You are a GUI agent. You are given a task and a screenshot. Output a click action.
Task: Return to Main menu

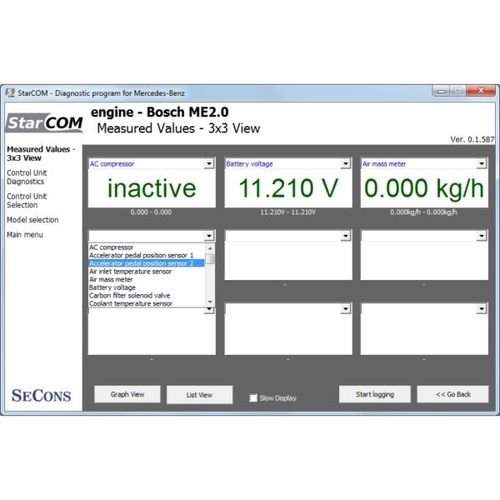pyautogui.click(x=25, y=235)
